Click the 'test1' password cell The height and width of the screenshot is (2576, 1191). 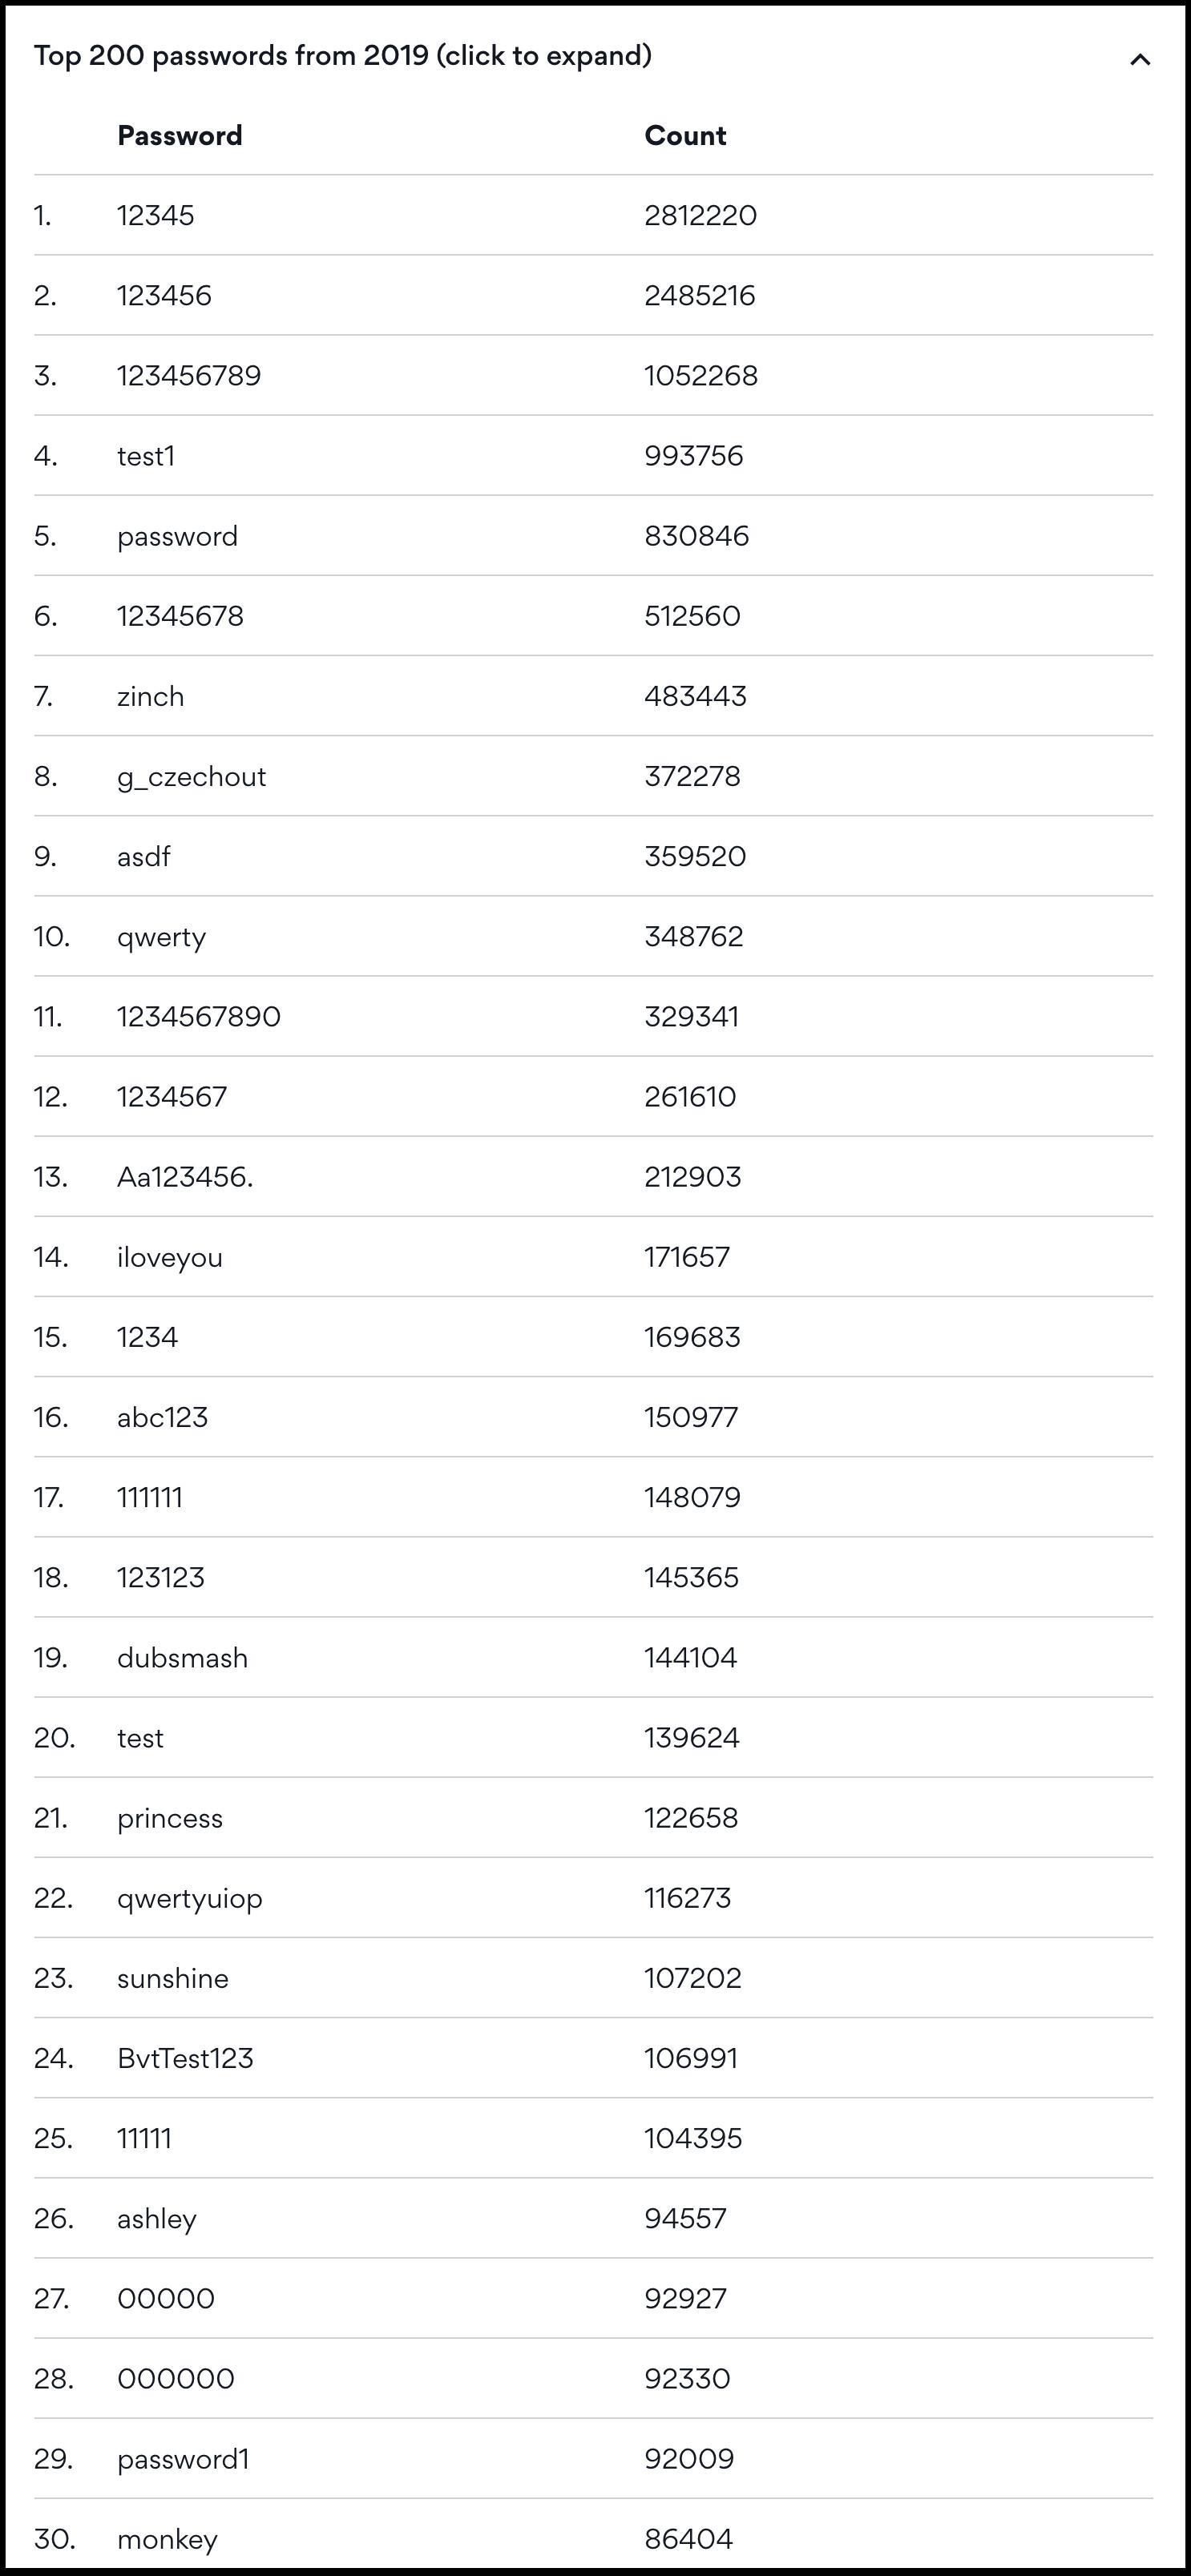pos(145,456)
